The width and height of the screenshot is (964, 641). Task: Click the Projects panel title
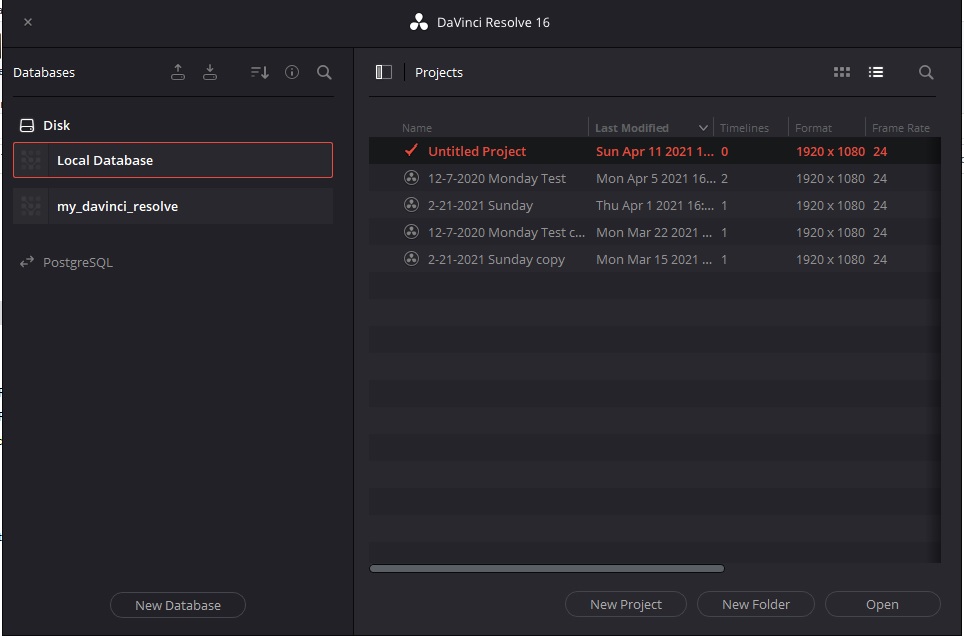coord(439,73)
